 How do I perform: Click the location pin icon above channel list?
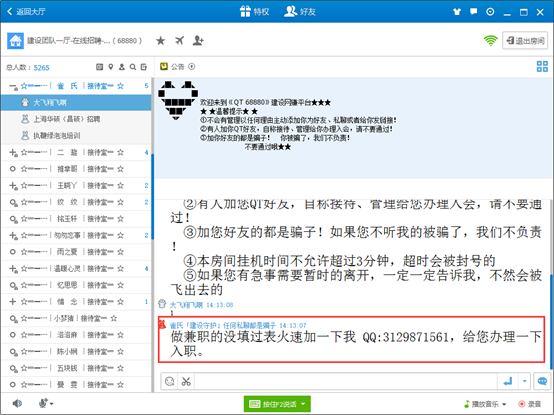coord(111,67)
